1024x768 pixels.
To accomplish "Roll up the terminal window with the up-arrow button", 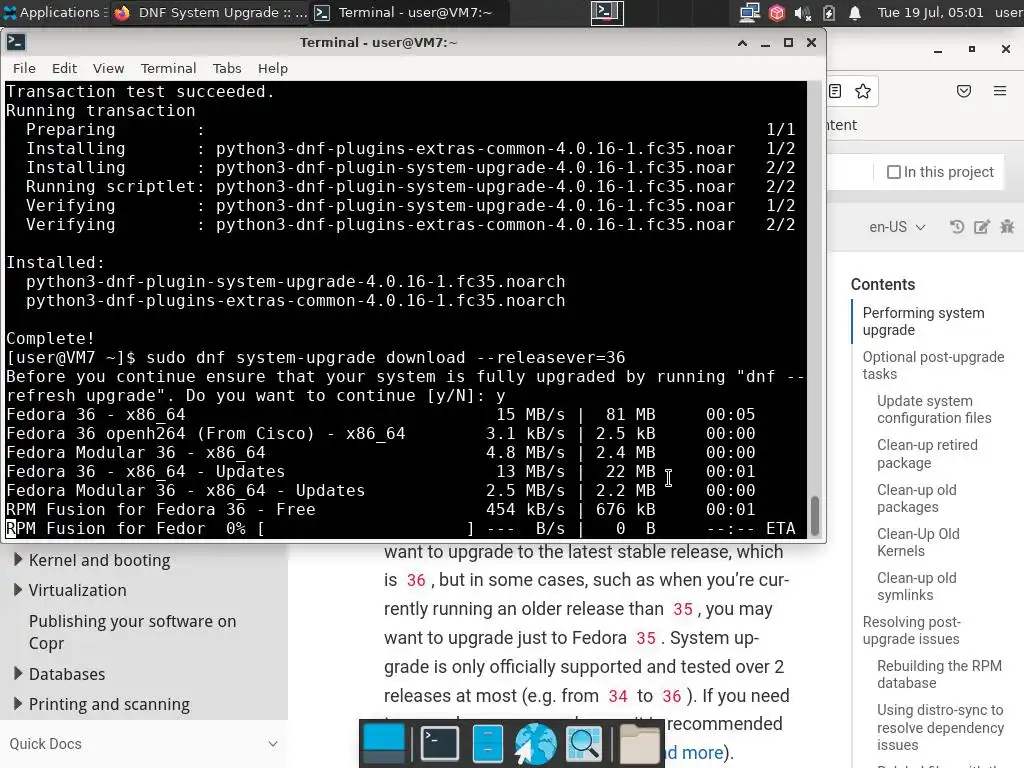I will pos(743,42).
